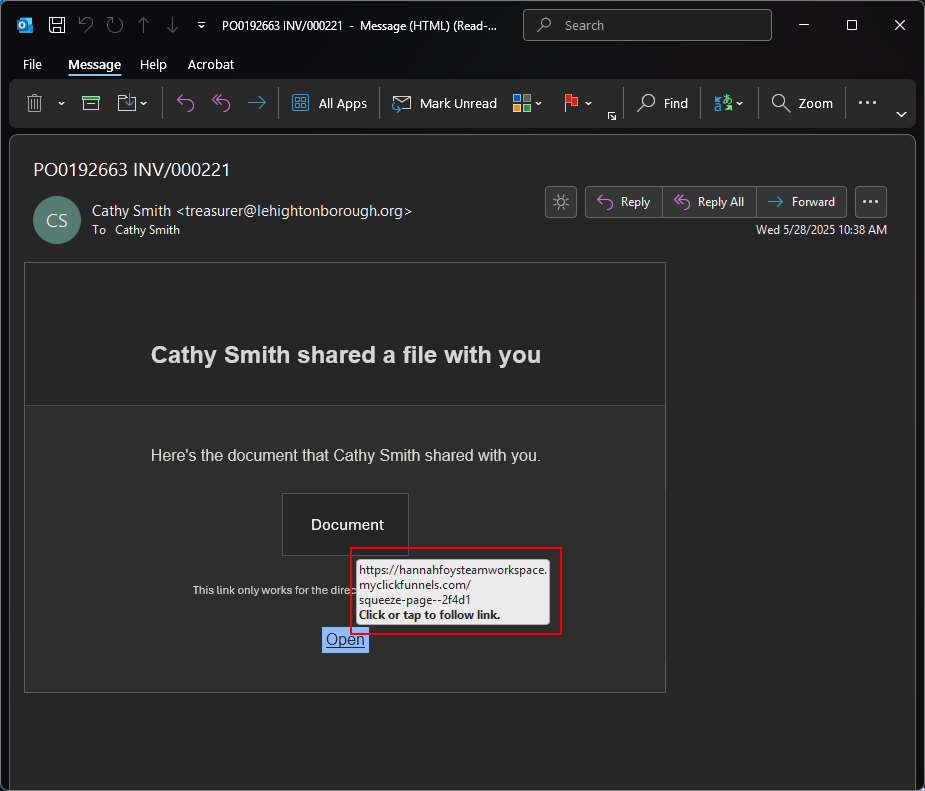Open the Move folder dropdown arrow

click(143, 103)
